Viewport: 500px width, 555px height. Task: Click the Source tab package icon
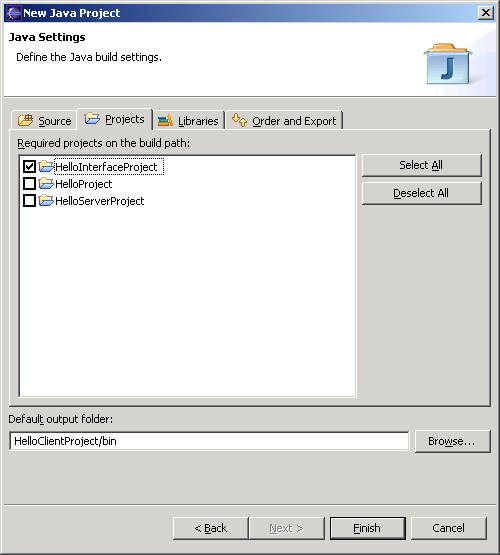[x=25, y=120]
